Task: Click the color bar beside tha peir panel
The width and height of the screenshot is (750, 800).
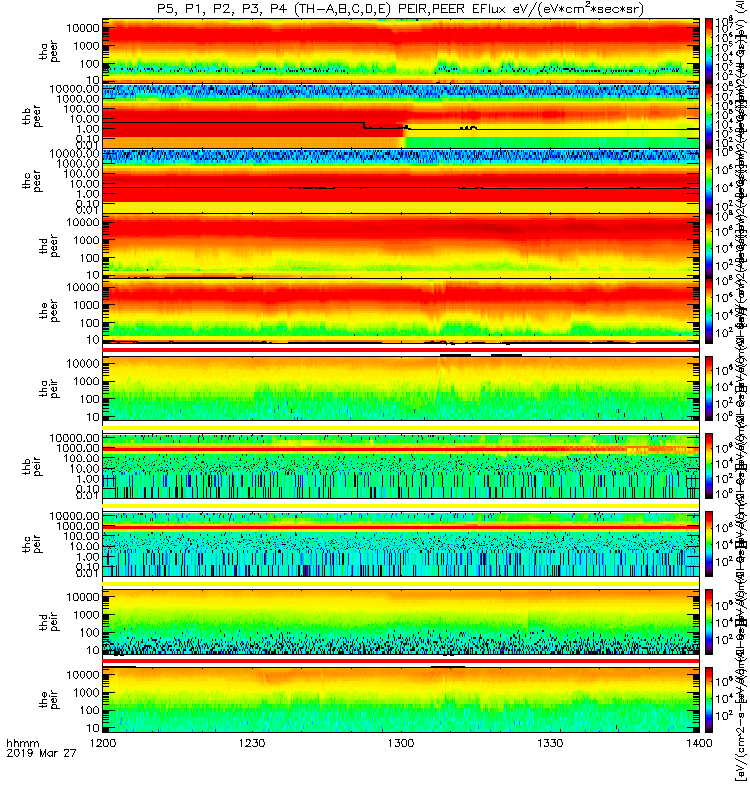Action: (709, 388)
